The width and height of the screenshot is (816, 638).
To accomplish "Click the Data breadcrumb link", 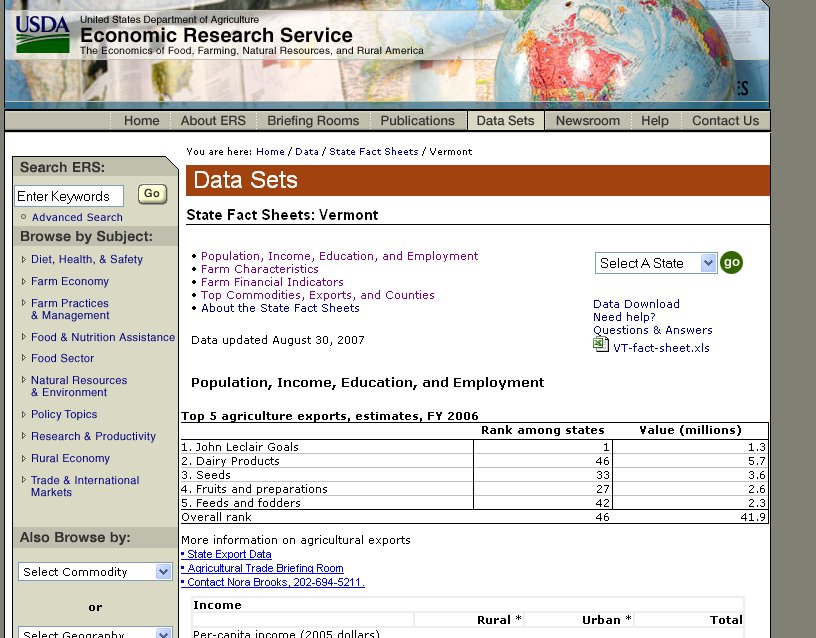I will pyautogui.click(x=307, y=151).
